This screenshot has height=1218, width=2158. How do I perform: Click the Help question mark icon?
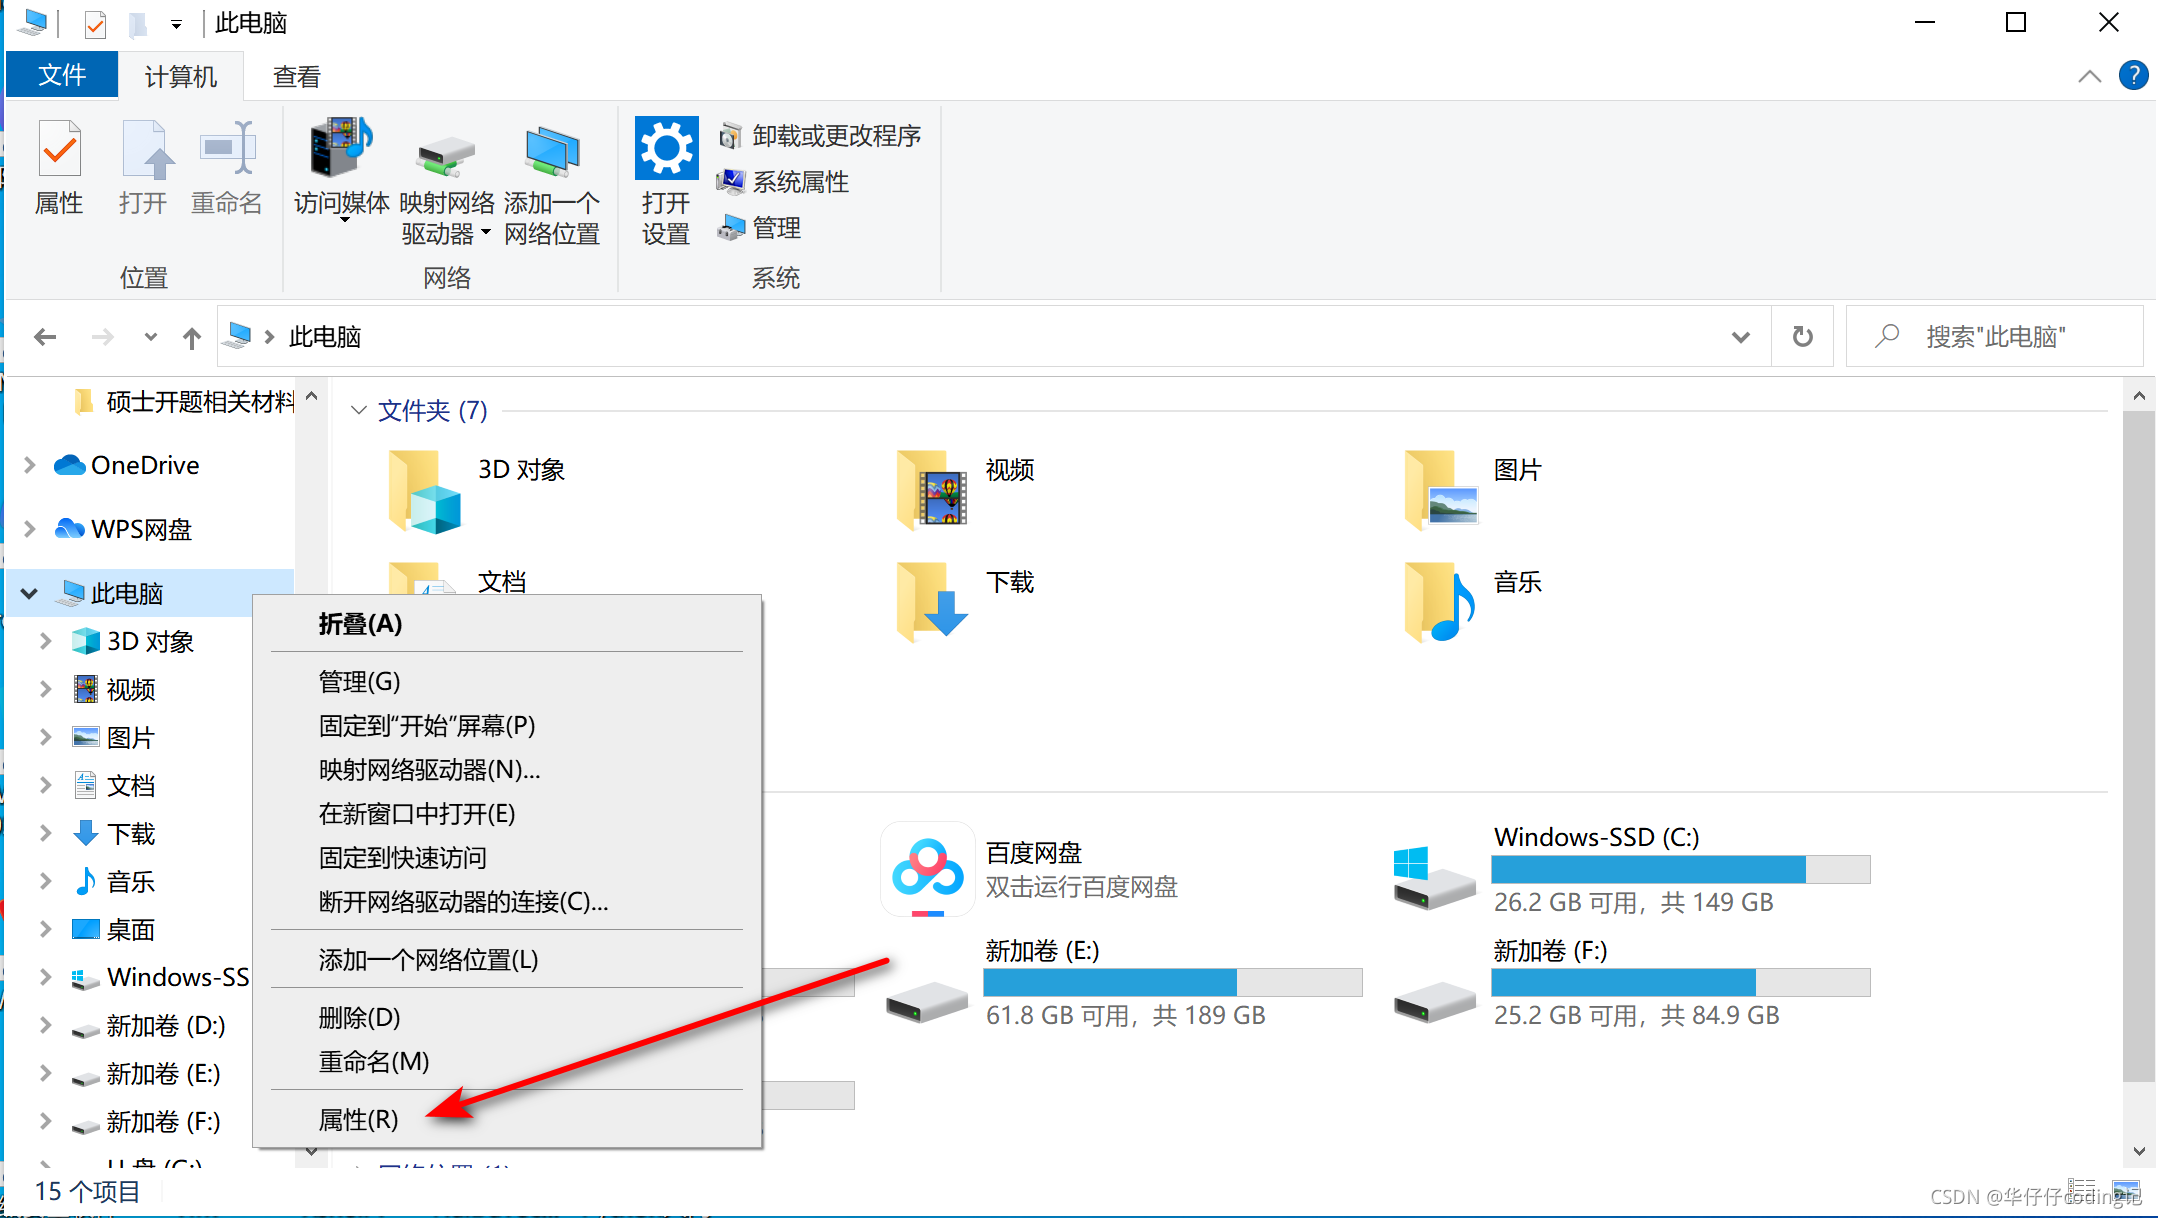point(2133,76)
